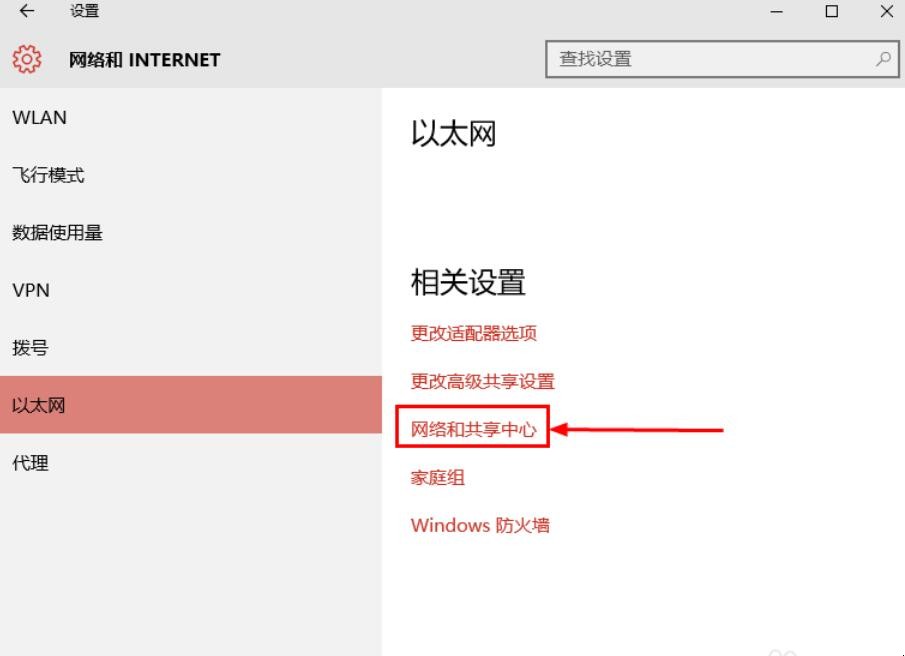This screenshot has width=905, height=656.
Task: Click 更改高级共享设置
Action: tap(483, 381)
